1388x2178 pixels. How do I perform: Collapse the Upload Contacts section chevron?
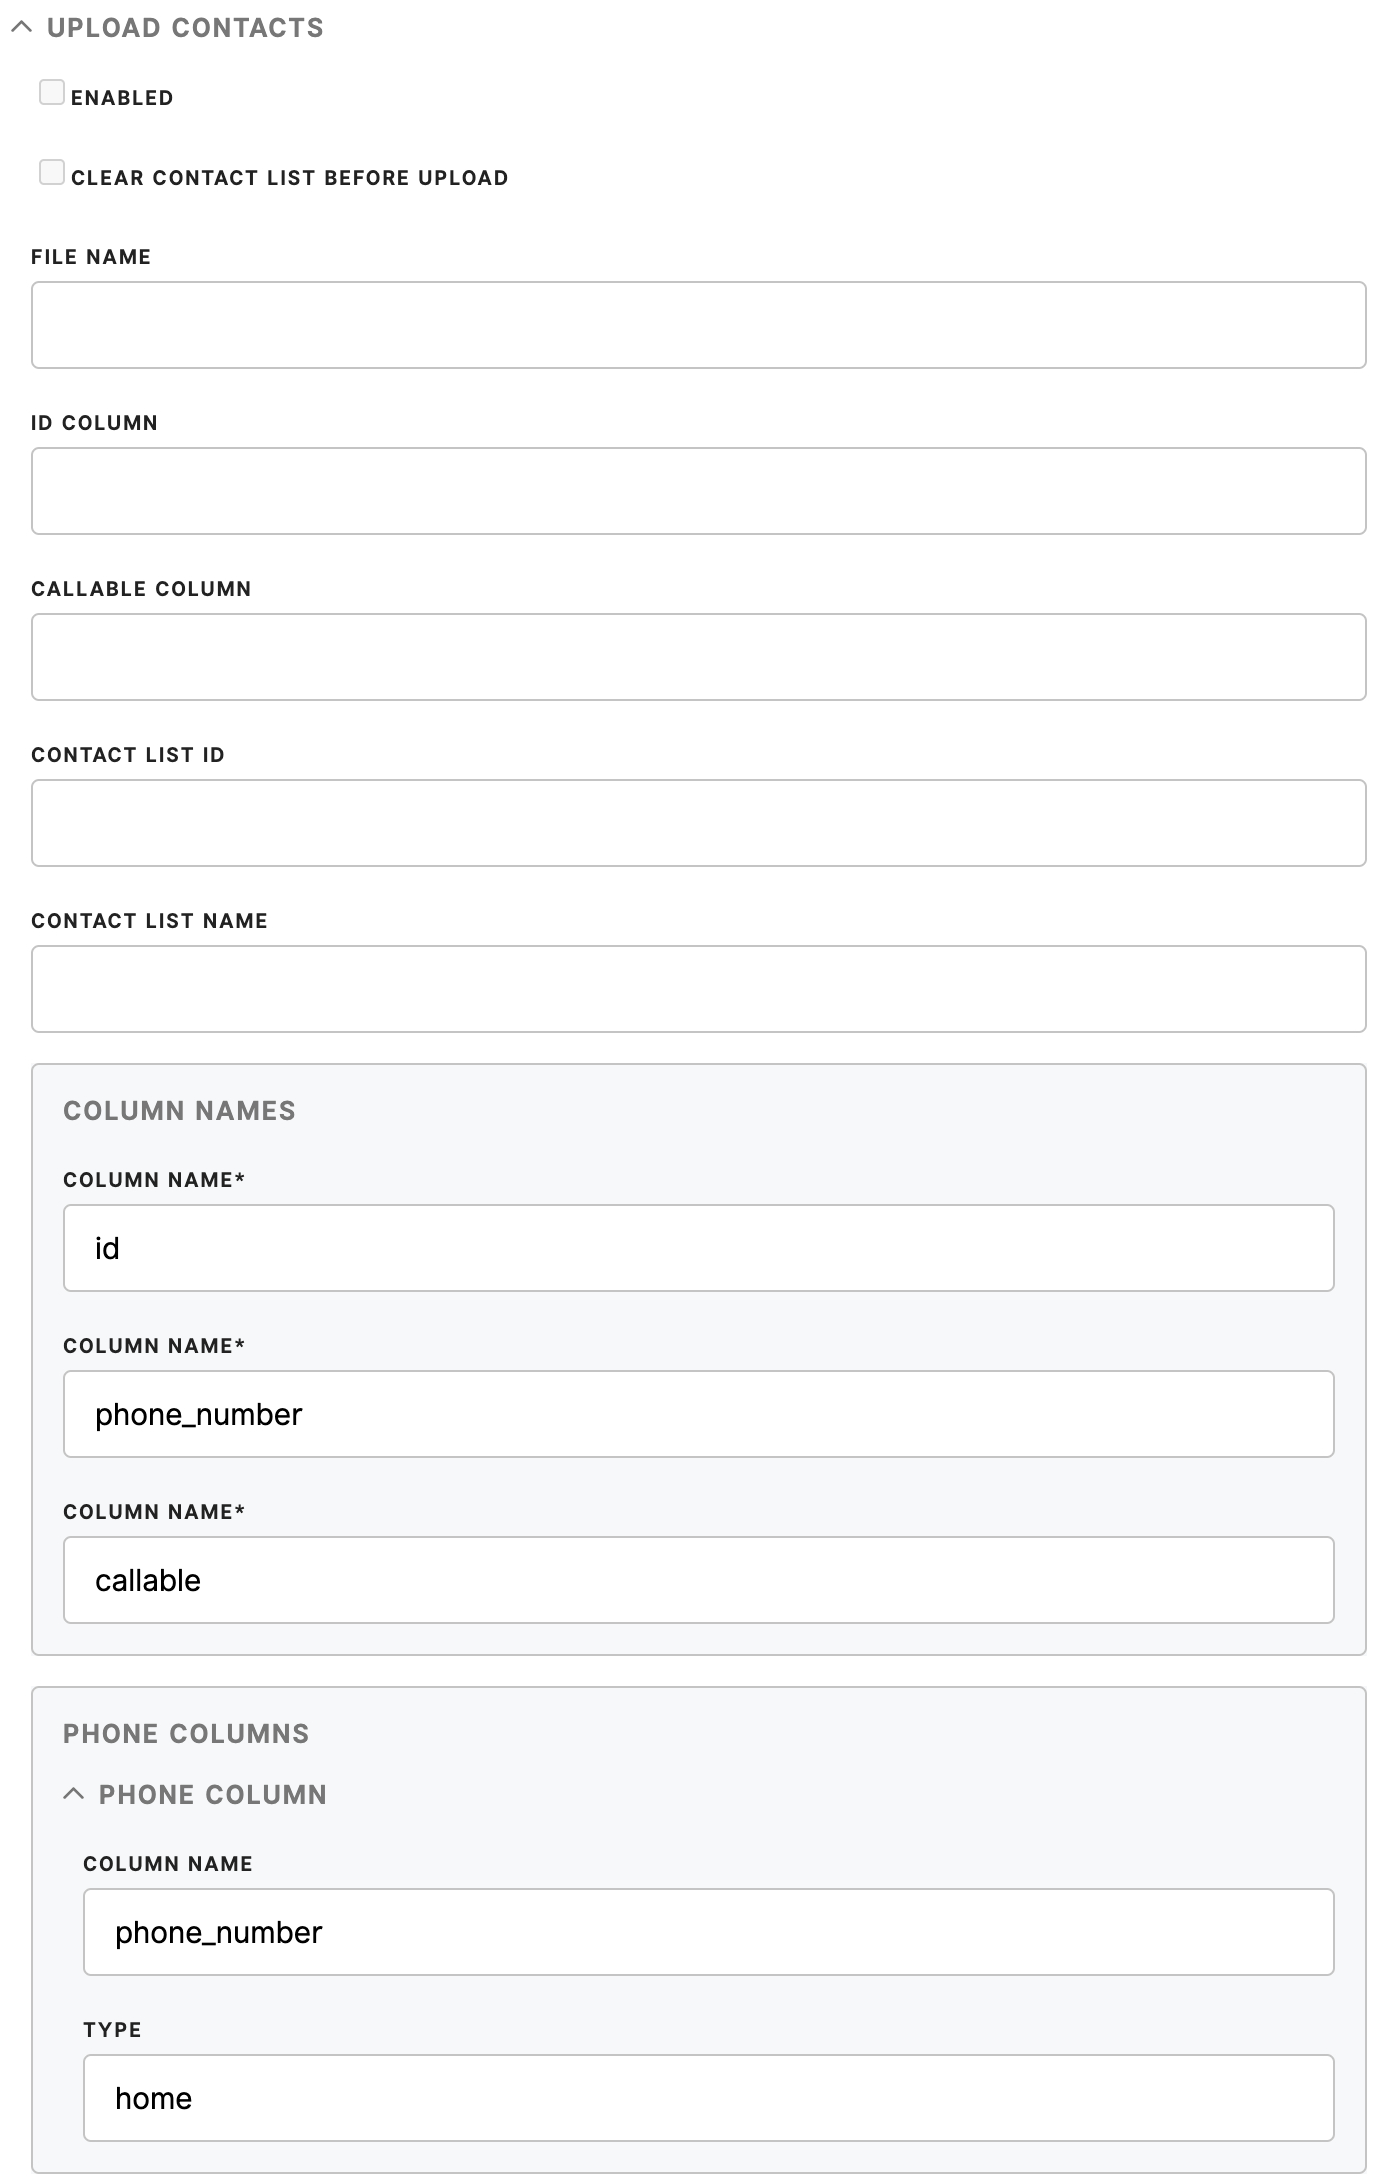pyautogui.click(x=21, y=28)
